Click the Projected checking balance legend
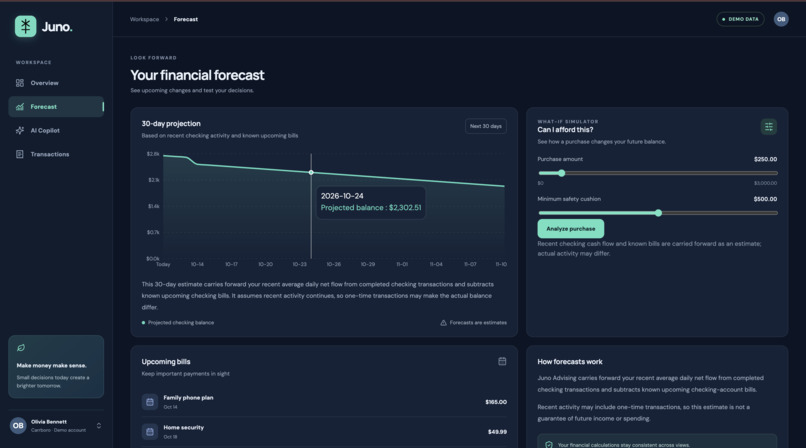Screen dimensions: 806x448 [178, 323]
